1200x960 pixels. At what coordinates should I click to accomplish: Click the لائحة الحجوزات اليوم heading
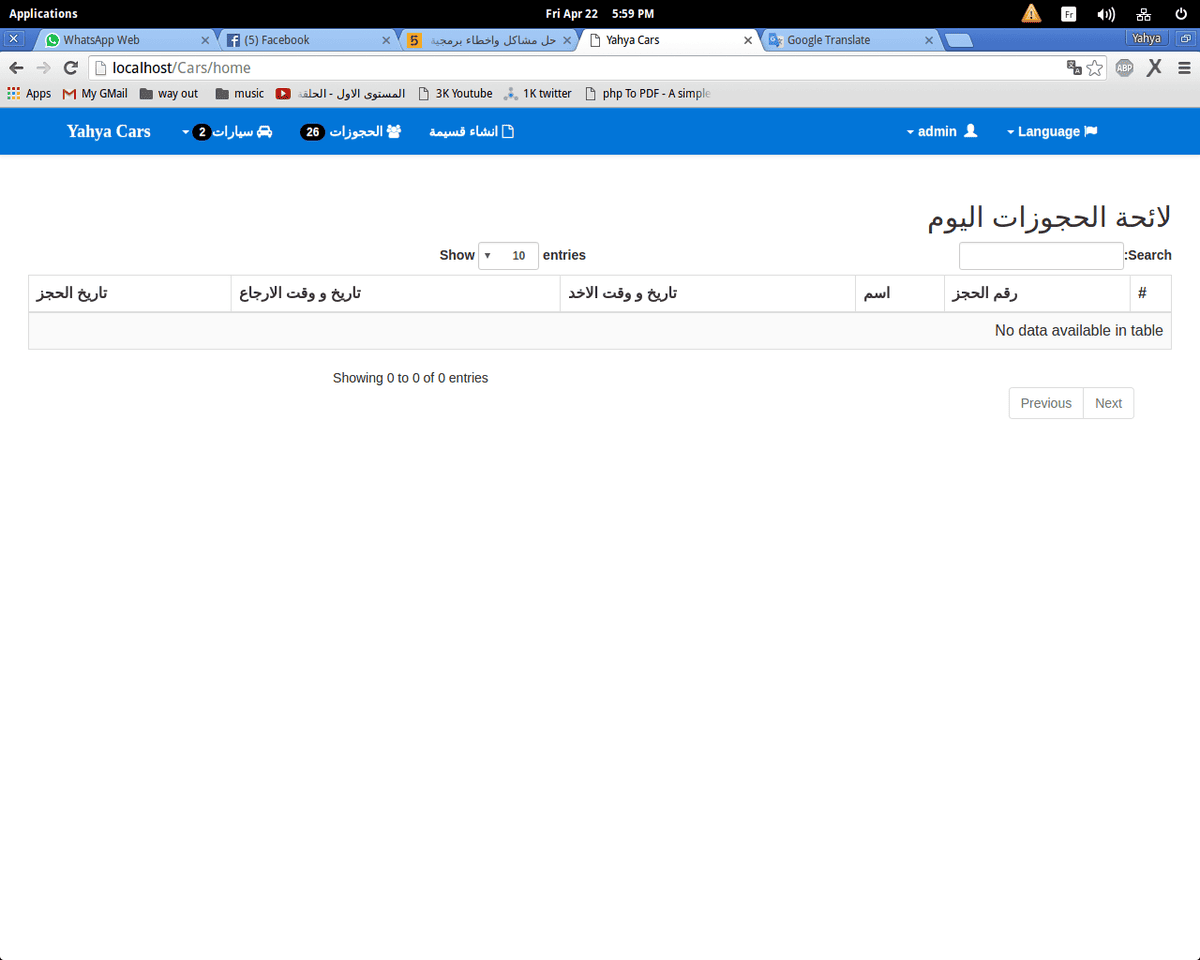[x=1049, y=217]
